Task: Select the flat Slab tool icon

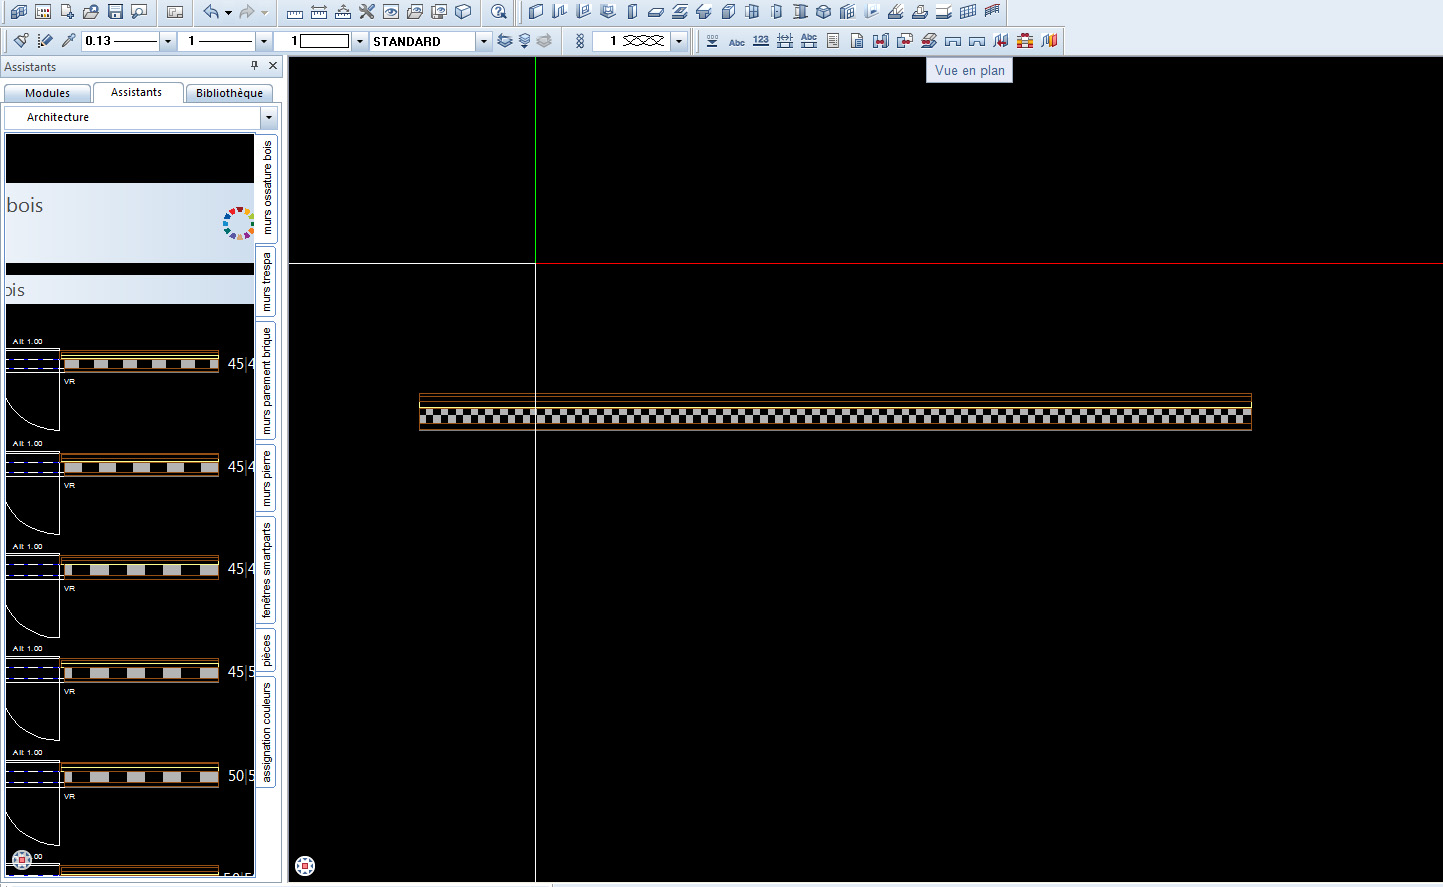Action: coord(656,12)
